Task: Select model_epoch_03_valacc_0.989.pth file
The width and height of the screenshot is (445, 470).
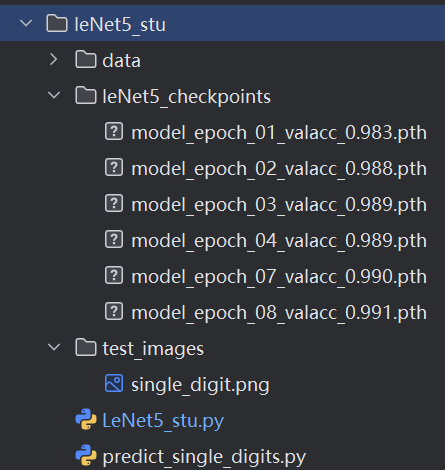Action: 279,204
